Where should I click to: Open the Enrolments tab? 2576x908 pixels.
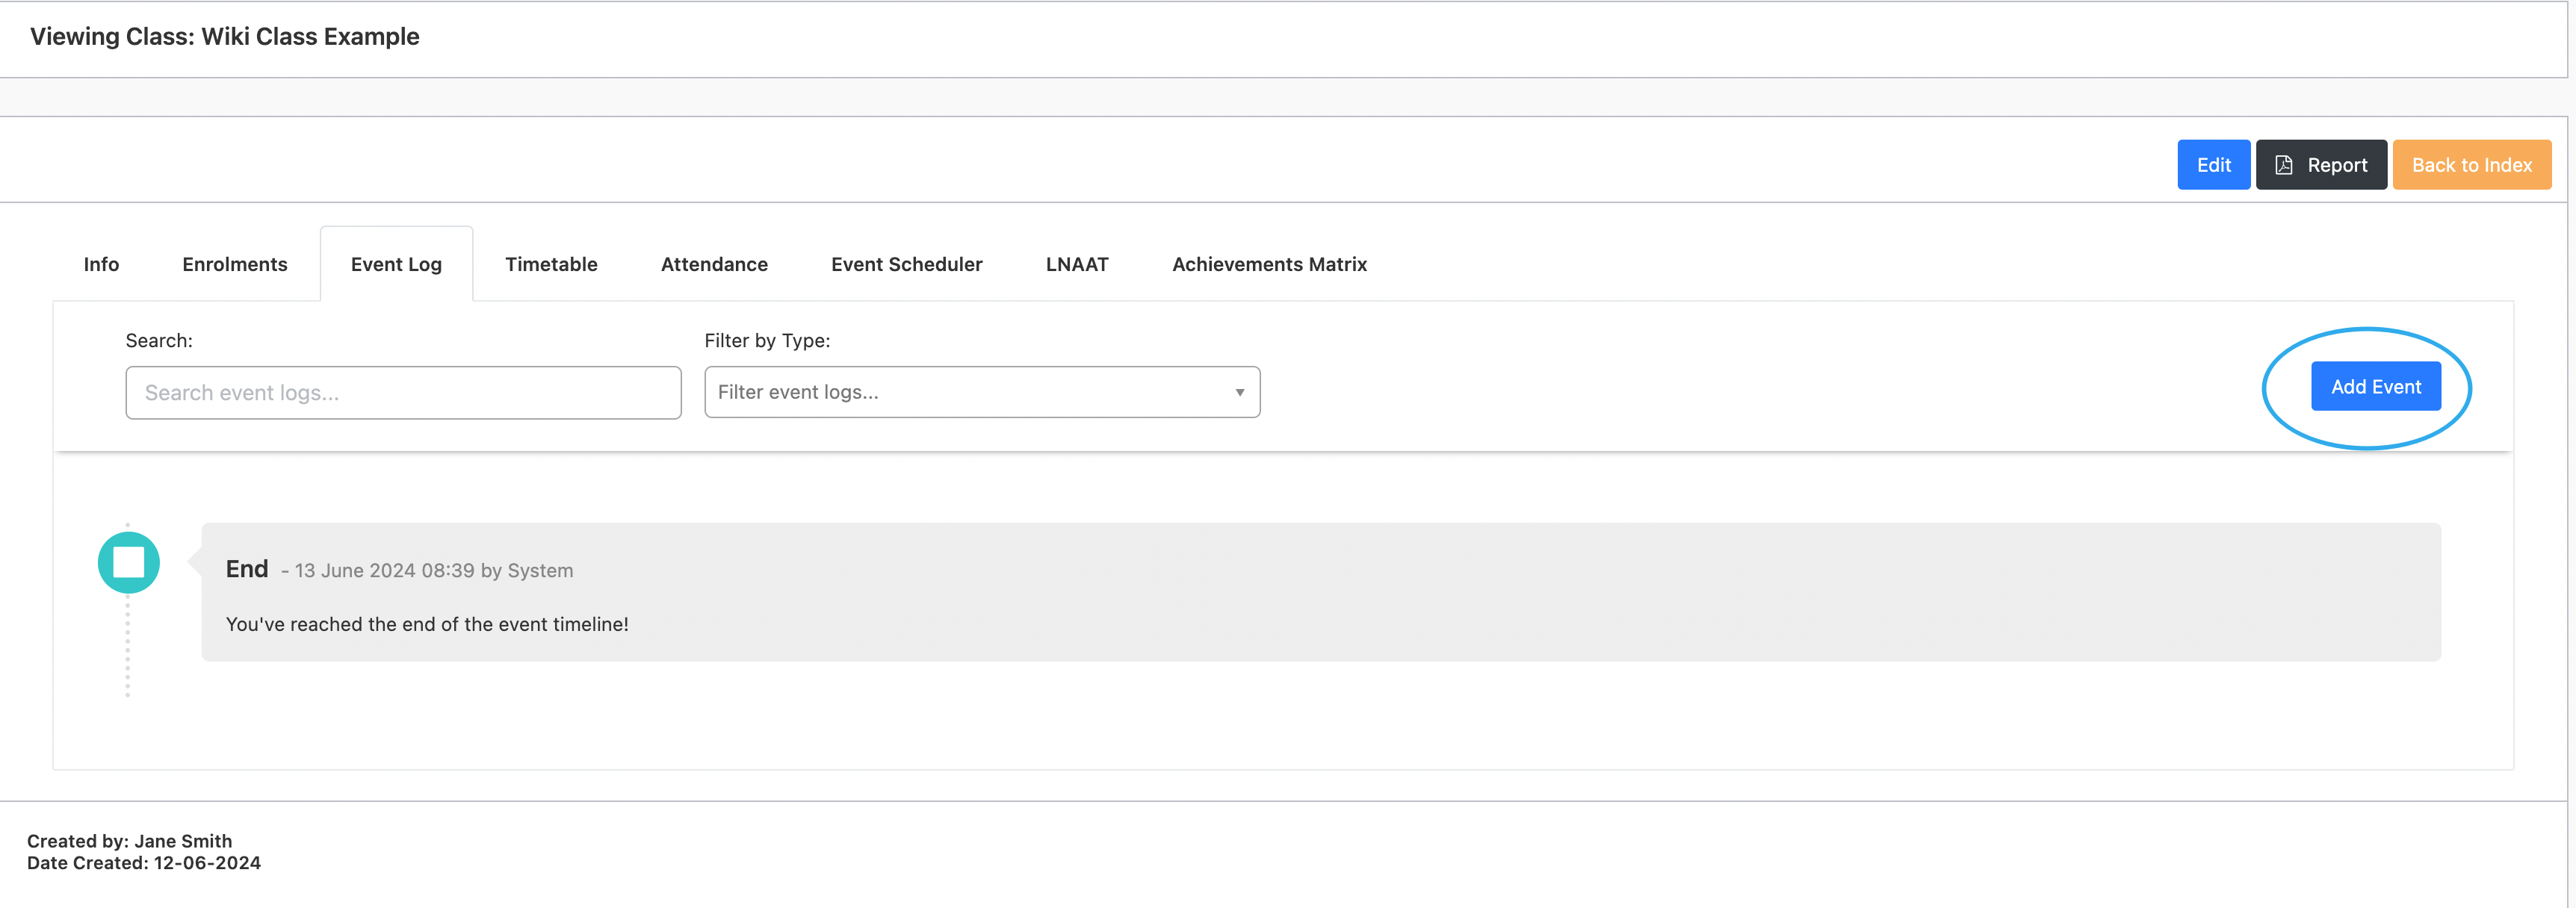pos(235,264)
